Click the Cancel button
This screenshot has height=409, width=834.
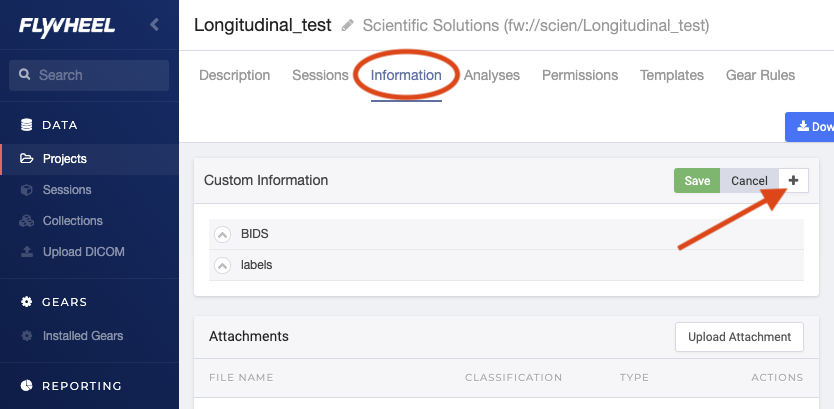pyautogui.click(x=749, y=180)
